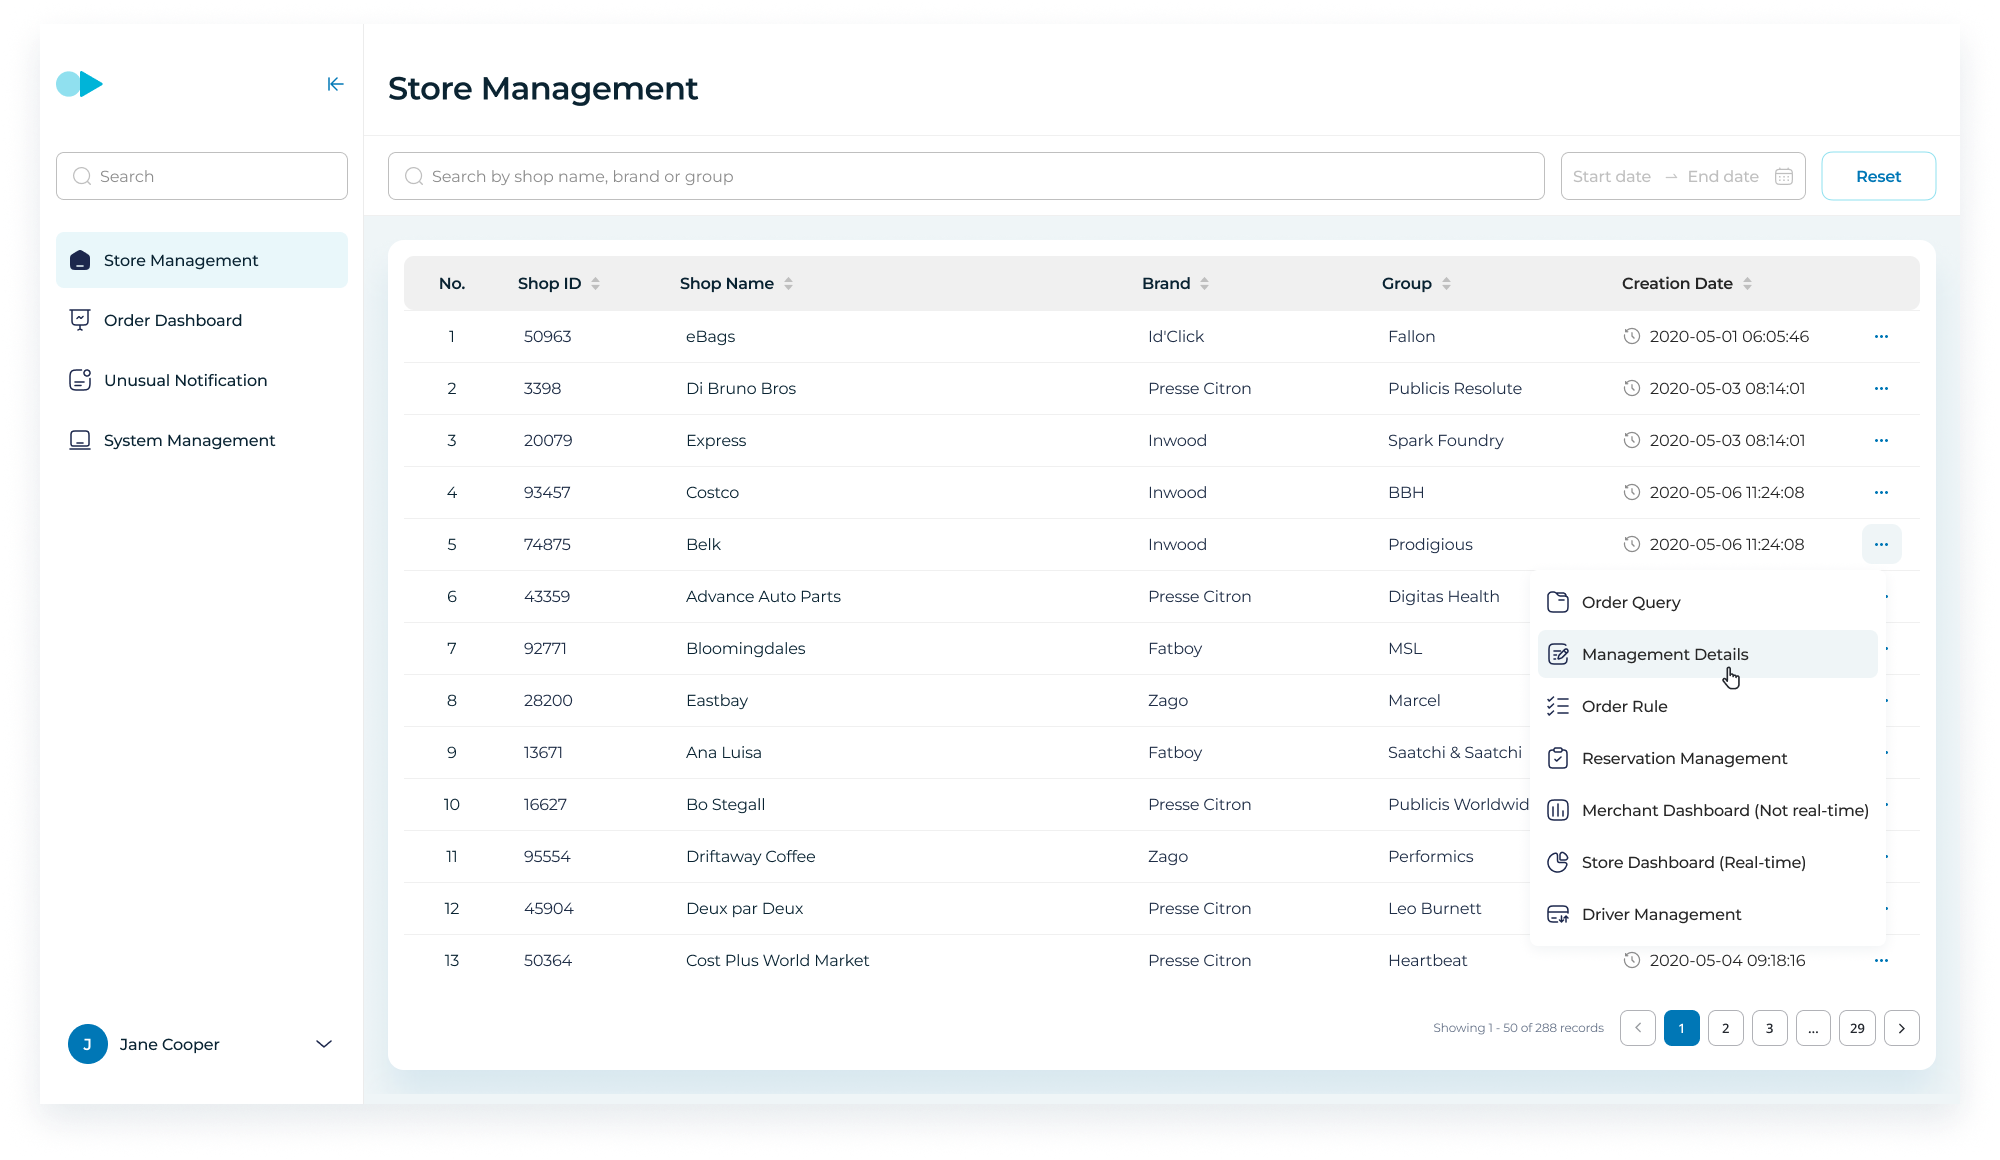Go to next page of records

tap(1901, 1028)
